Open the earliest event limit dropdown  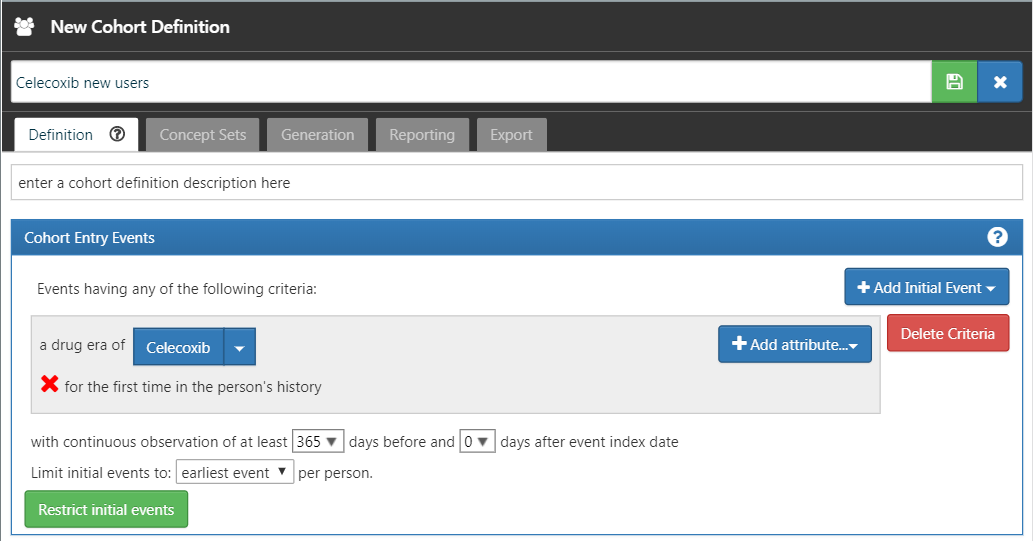click(235, 472)
